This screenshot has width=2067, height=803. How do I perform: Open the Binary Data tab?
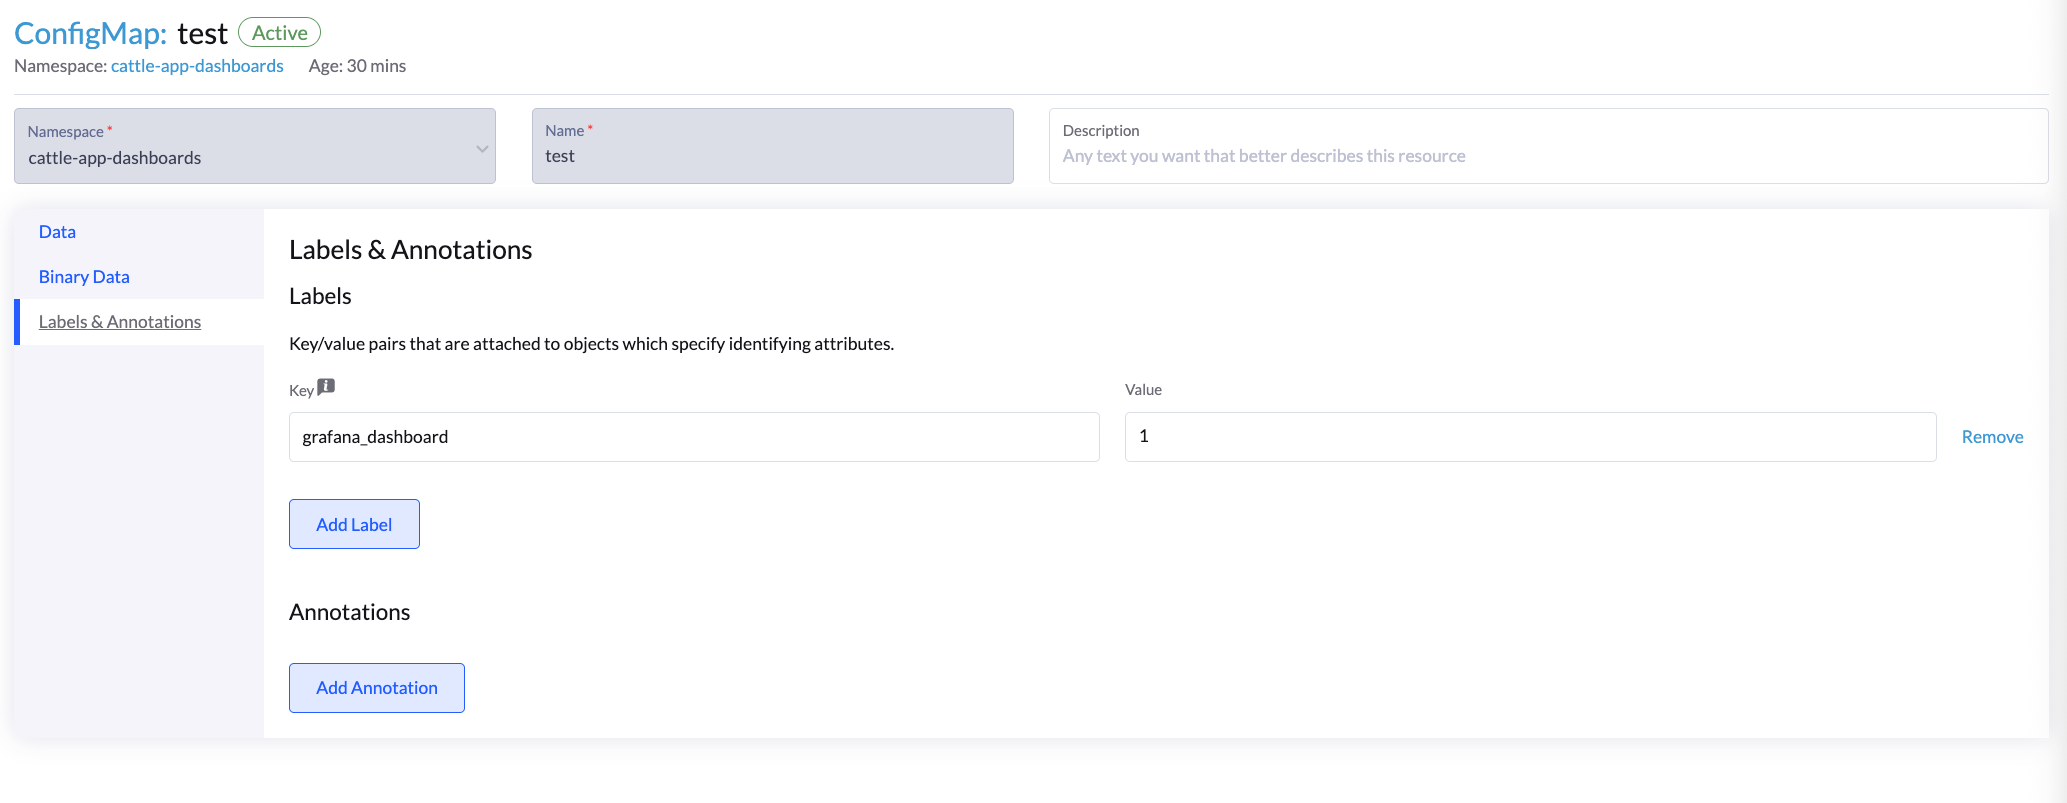[x=84, y=277]
